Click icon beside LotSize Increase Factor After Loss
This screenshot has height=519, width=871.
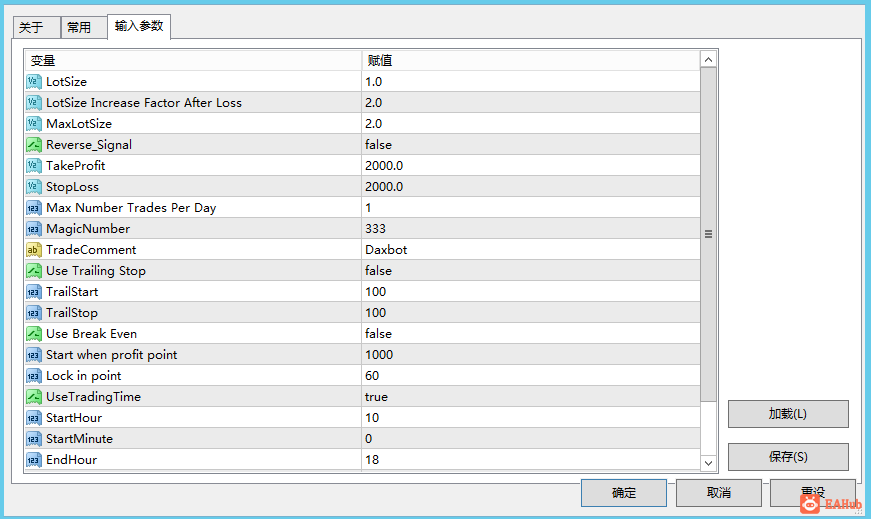pyautogui.click(x=34, y=103)
